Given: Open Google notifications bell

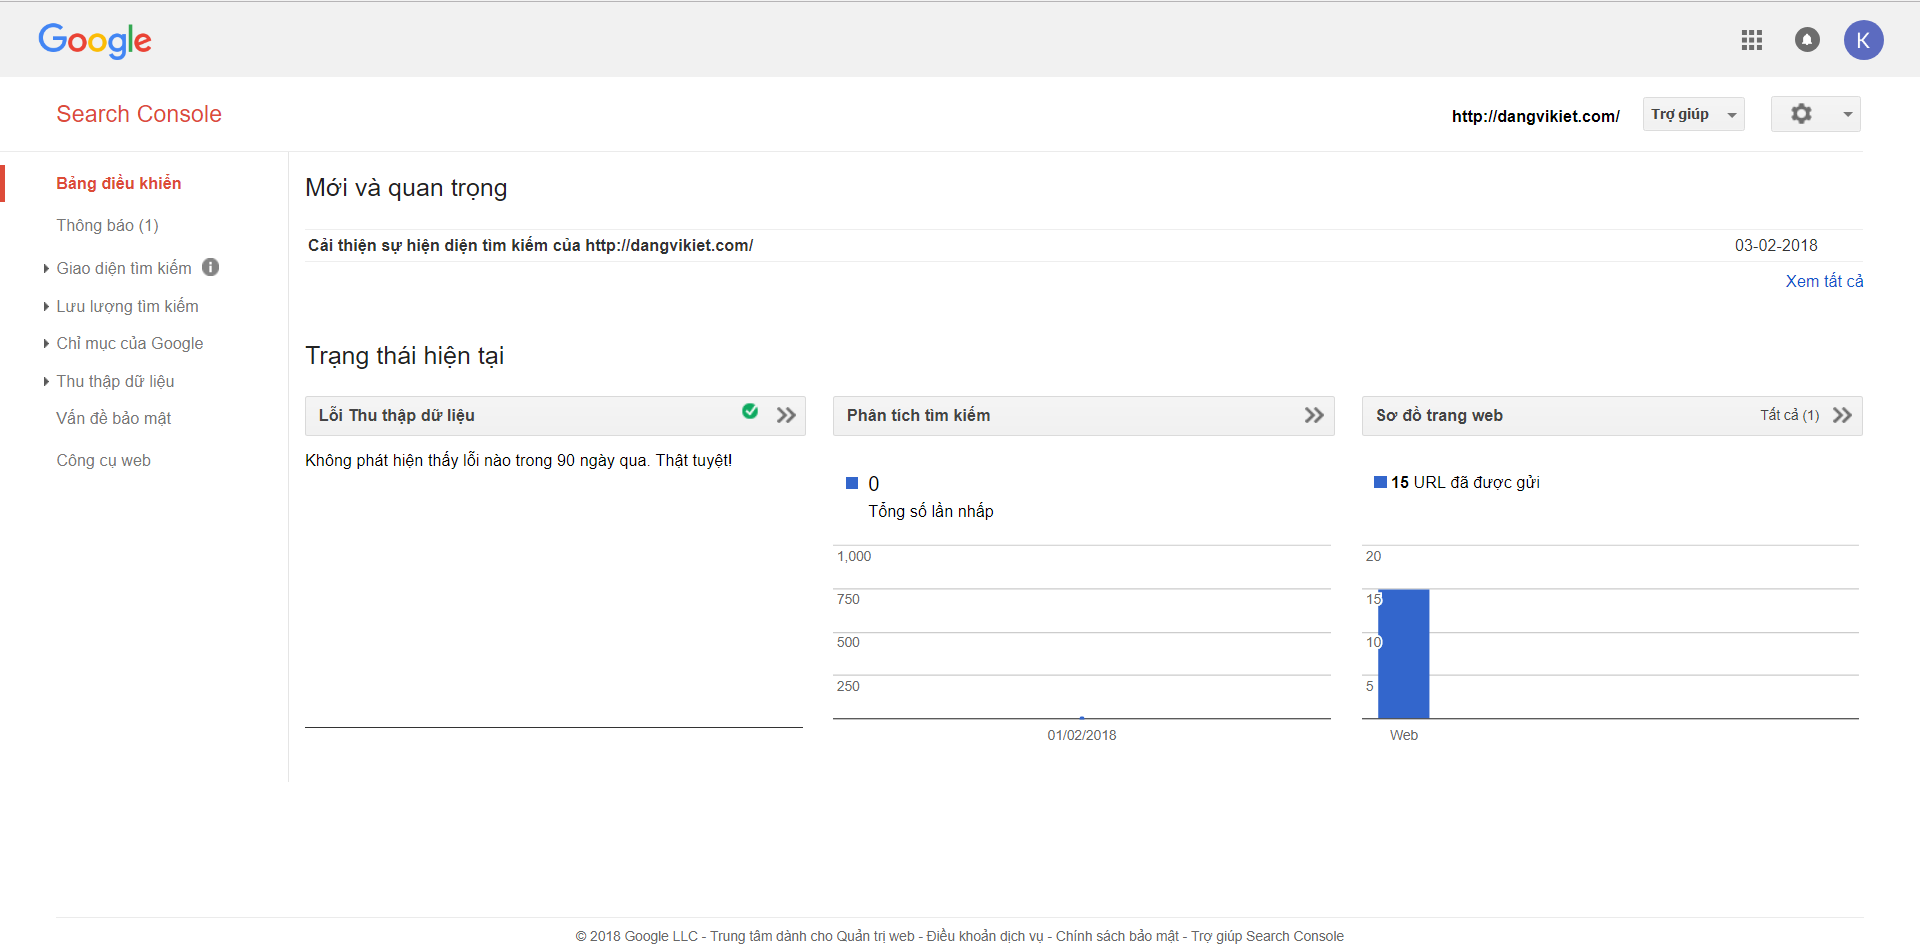Looking at the screenshot, I should [1807, 40].
